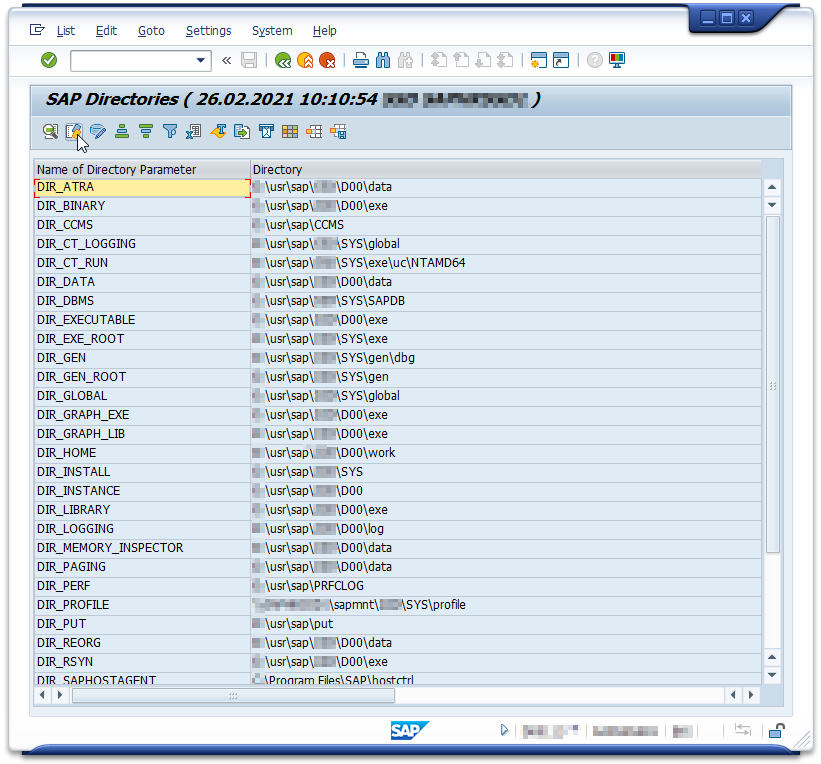The image size is (821, 764).
Task: Change layout with the grid icon
Action: tap(290, 131)
